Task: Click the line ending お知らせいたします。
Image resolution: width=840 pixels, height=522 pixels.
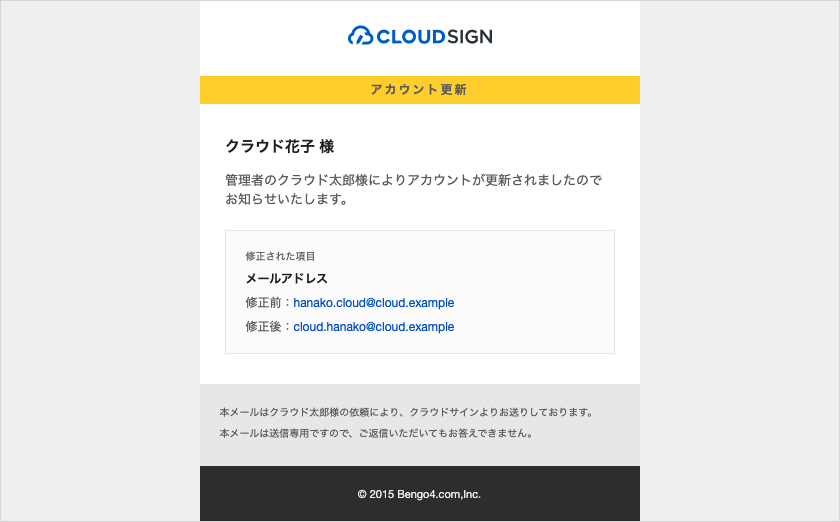Action: coord(287,199)
